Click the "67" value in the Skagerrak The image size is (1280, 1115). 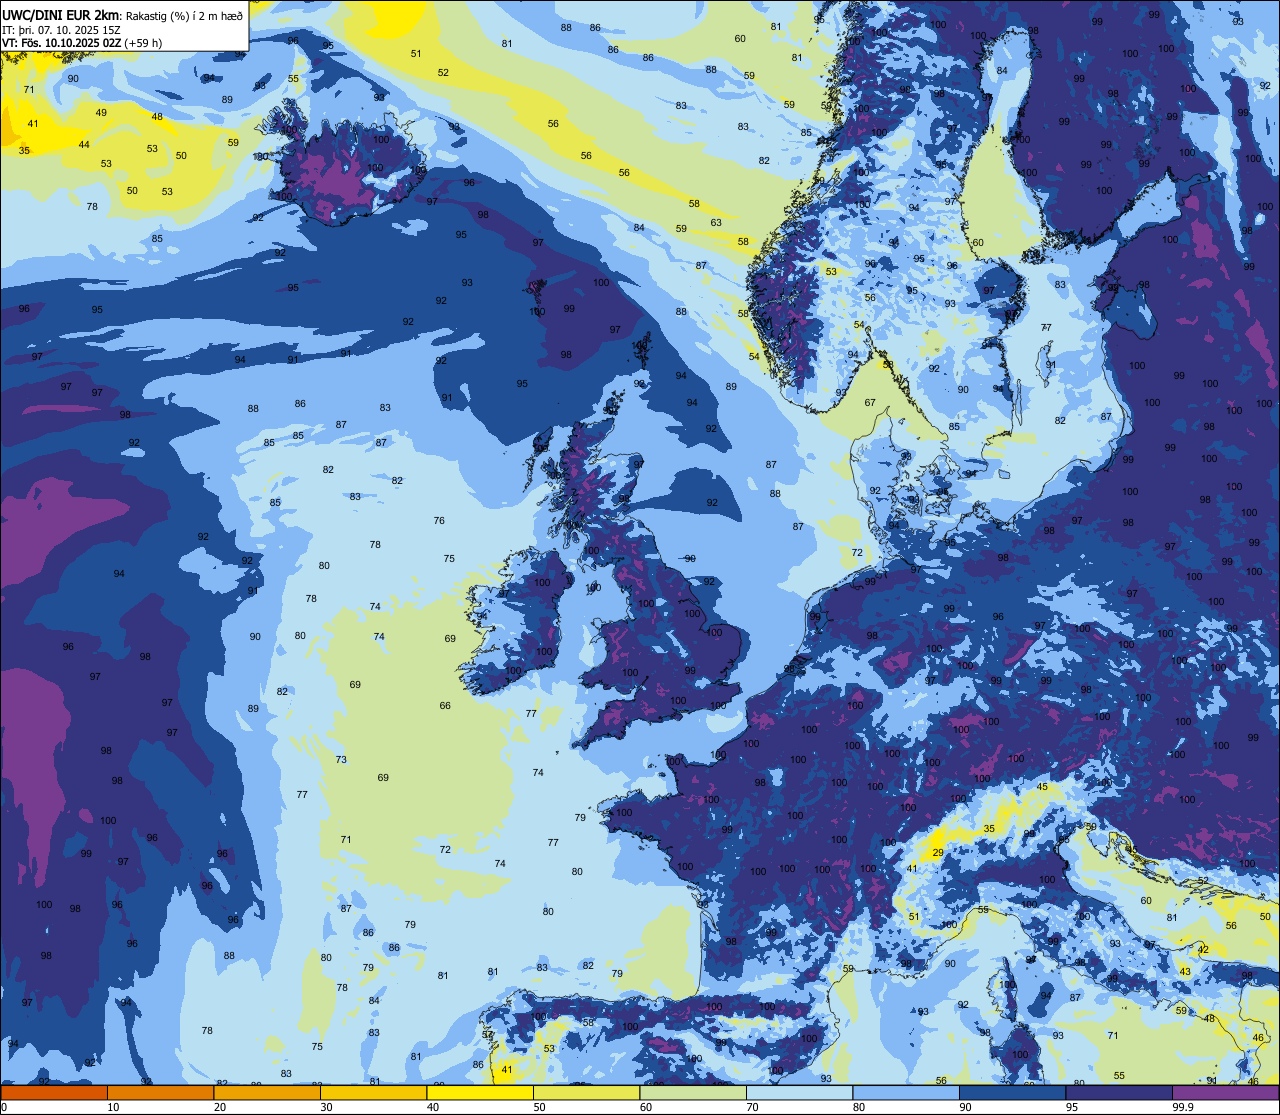[x=870, y=403]
